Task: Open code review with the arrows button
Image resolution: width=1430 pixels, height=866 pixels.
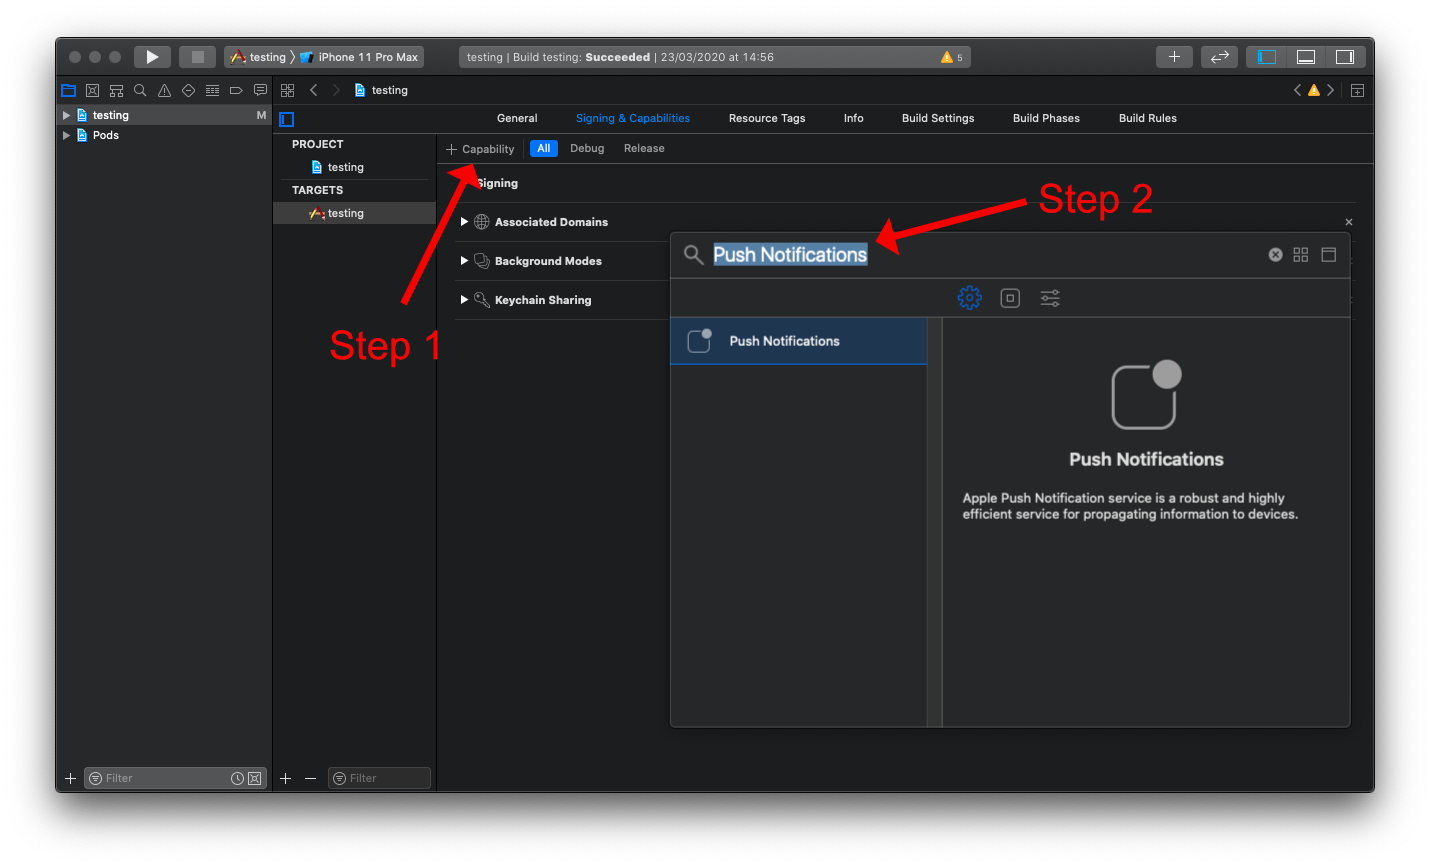Action: click(1219, 57)
